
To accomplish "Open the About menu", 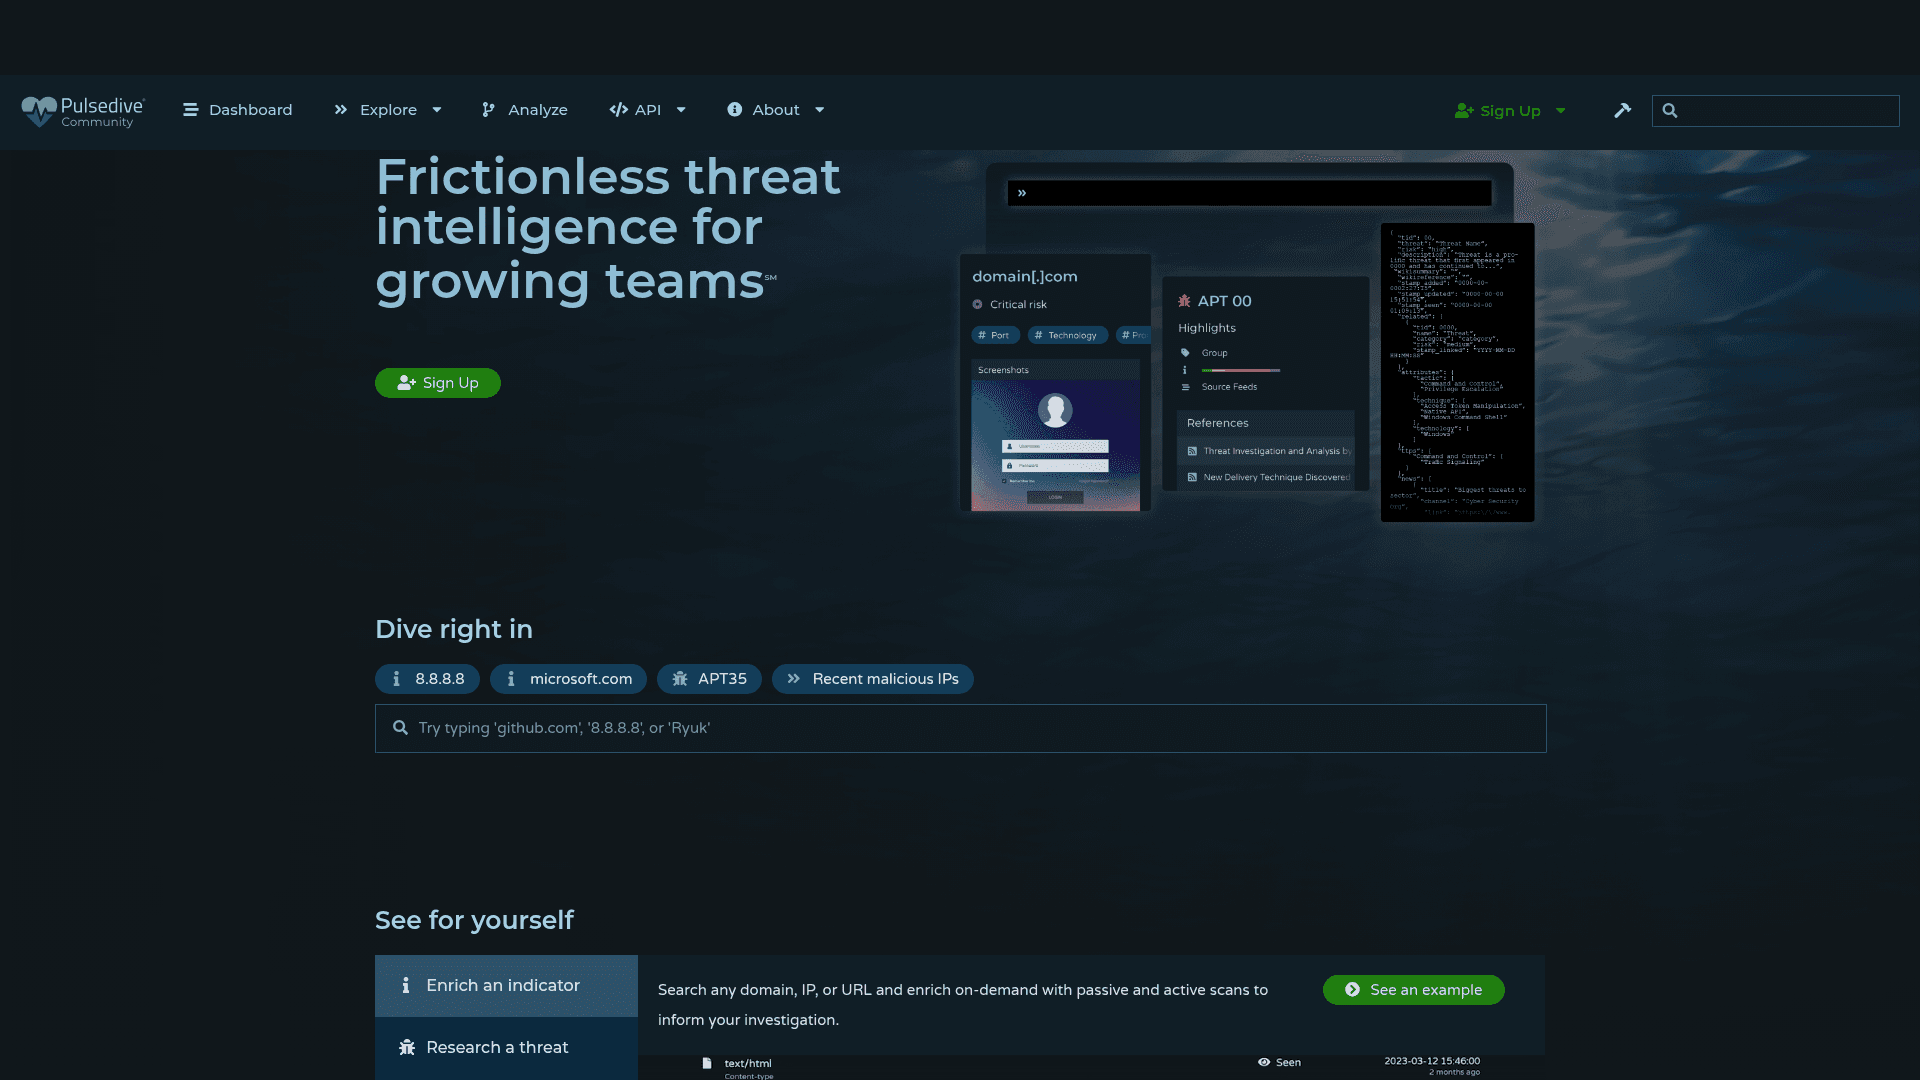I will pos(763,110).
